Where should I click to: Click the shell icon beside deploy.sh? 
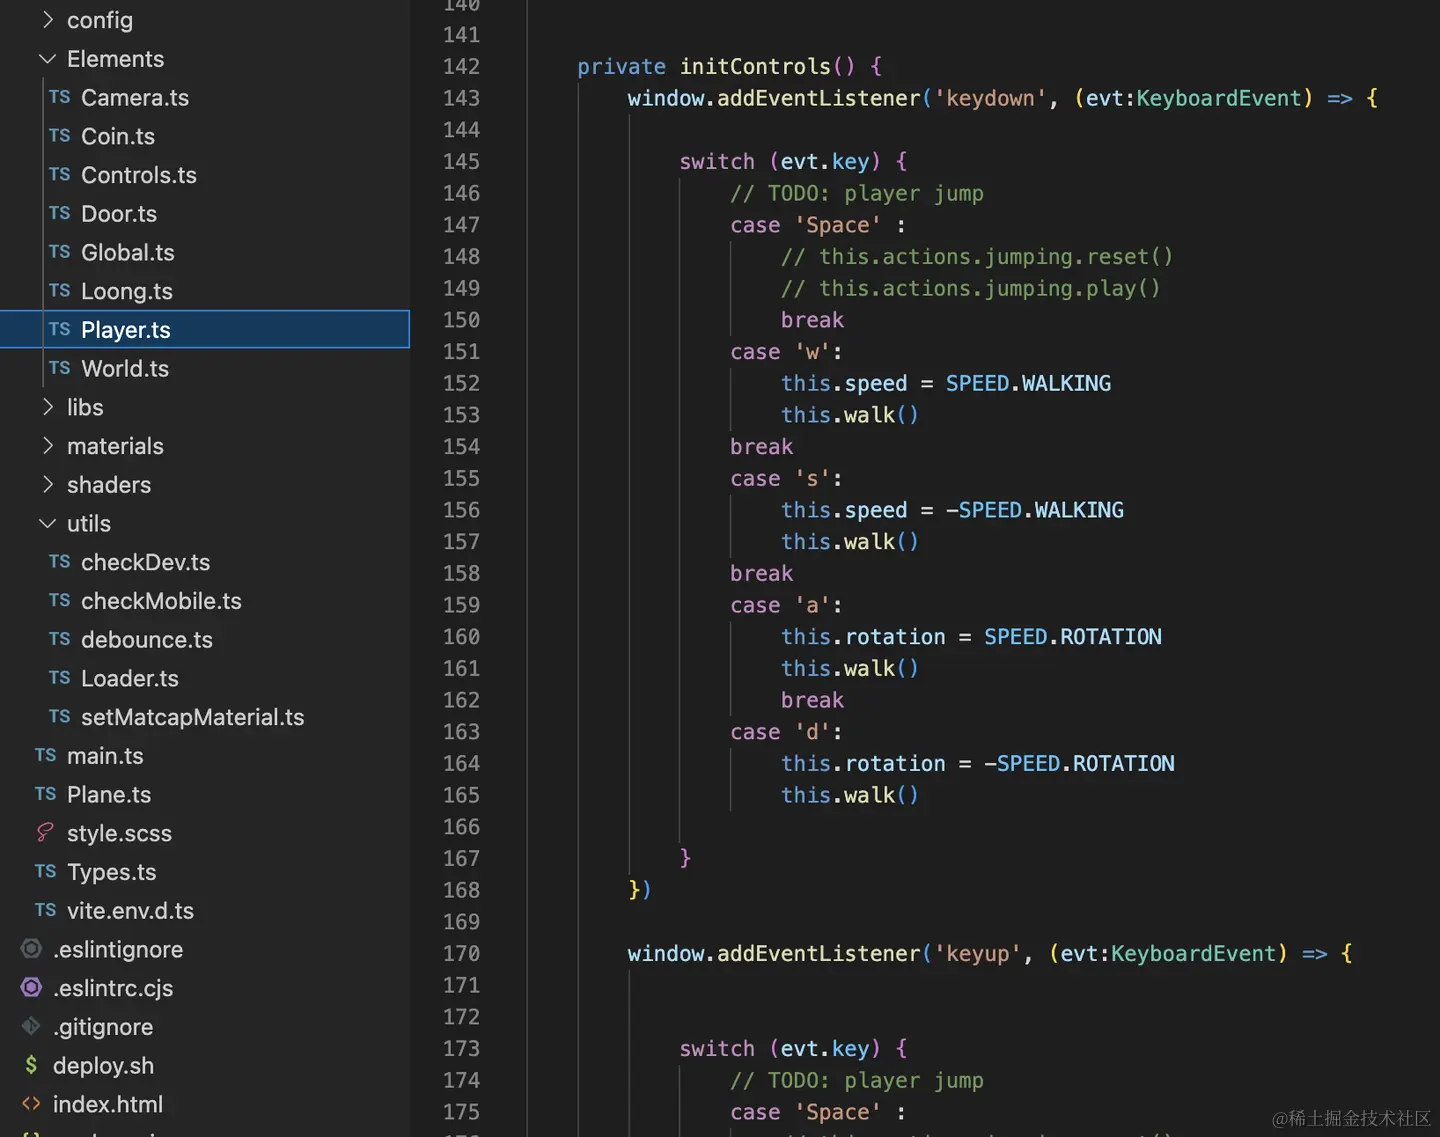coord(32,1066)
